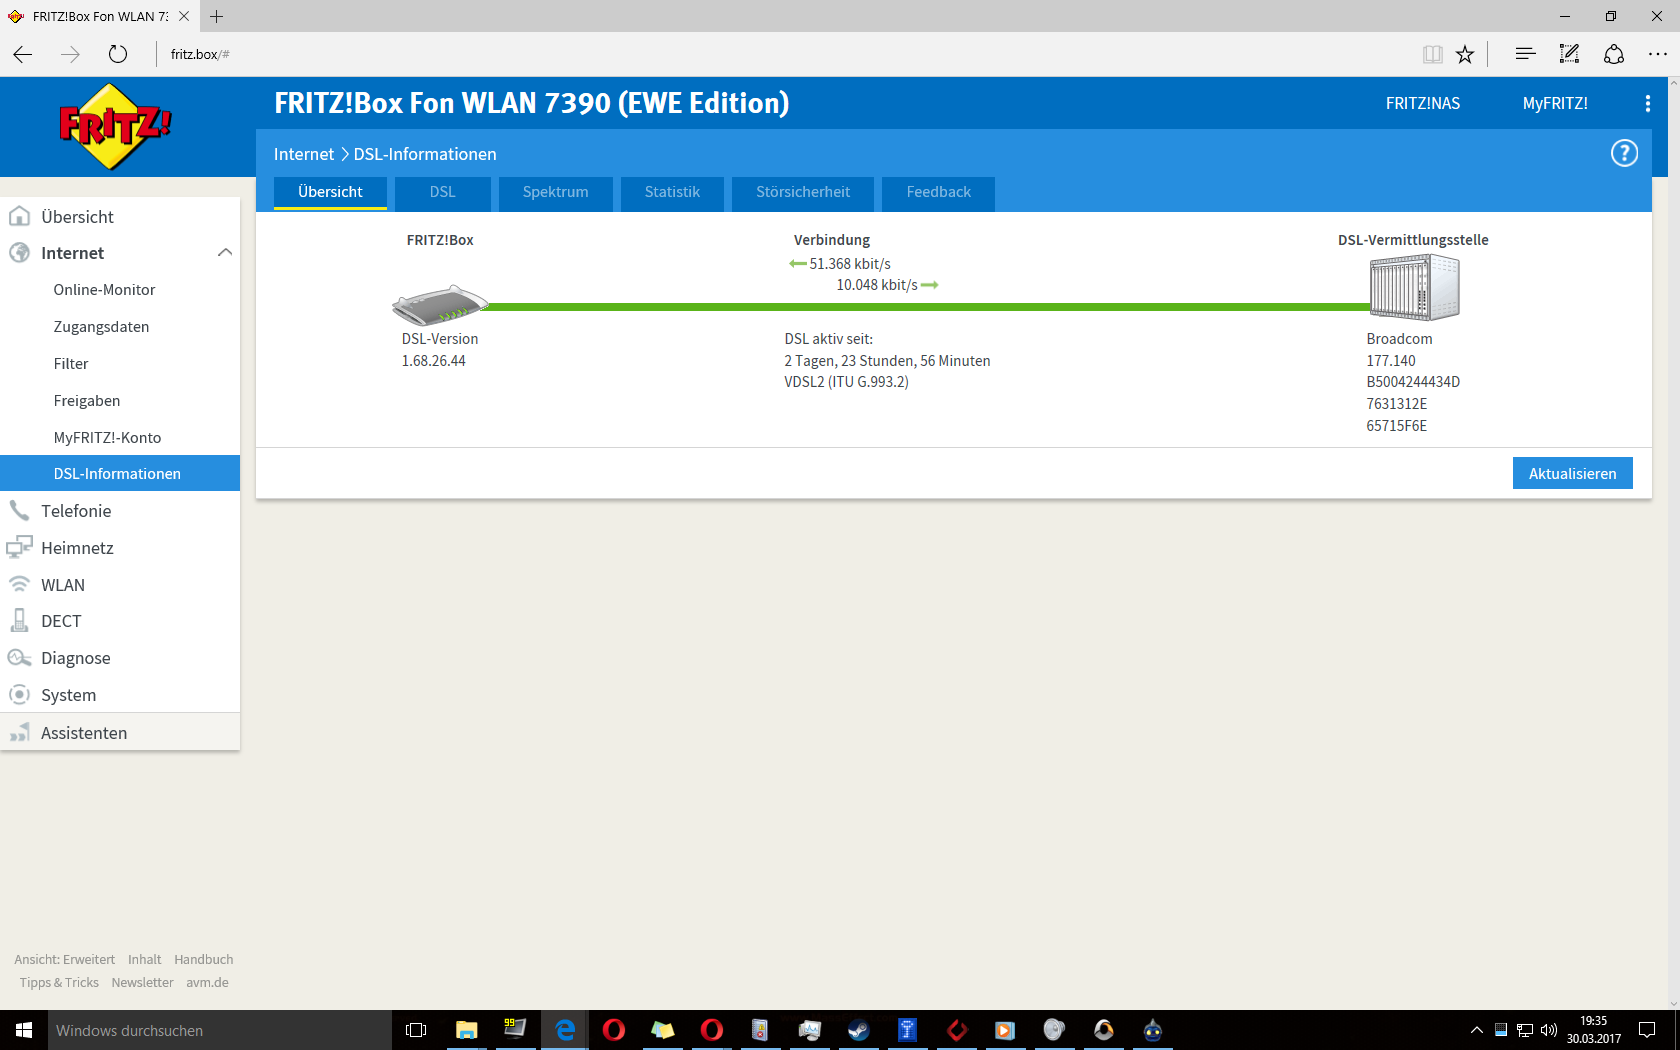Screen dimensions: 1680x1050
Task: Select DSL-Informationen in sidebar
Action: (120, 473)
